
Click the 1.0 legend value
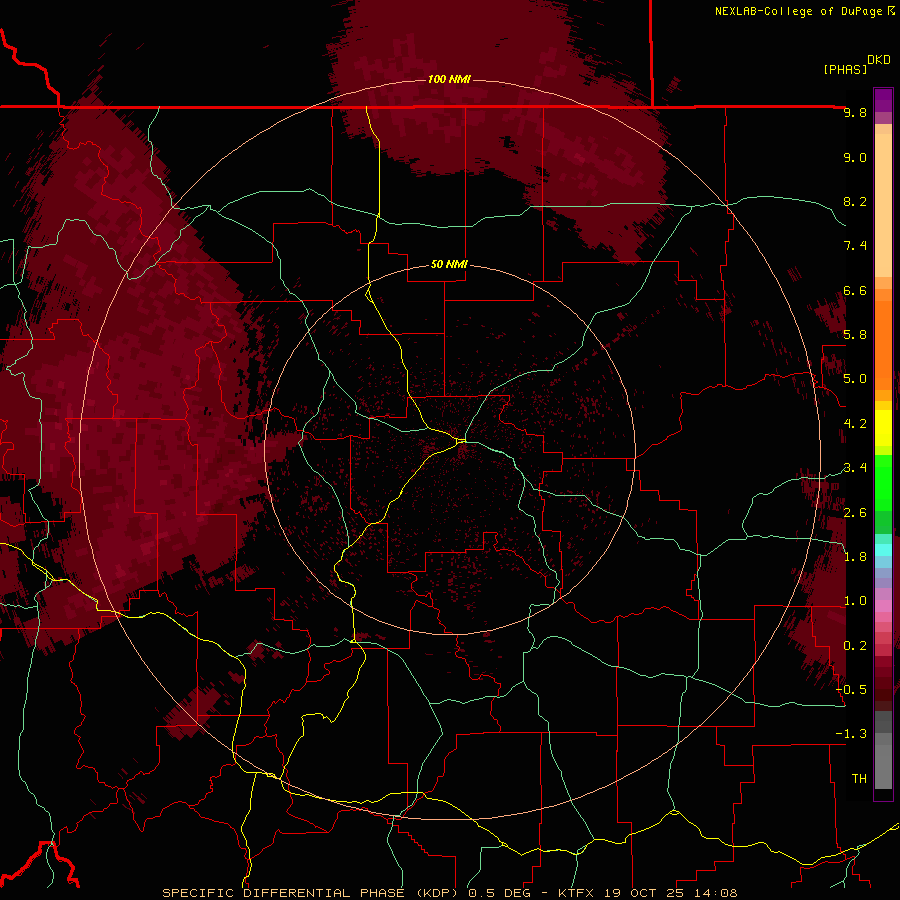tap(855, 601)
